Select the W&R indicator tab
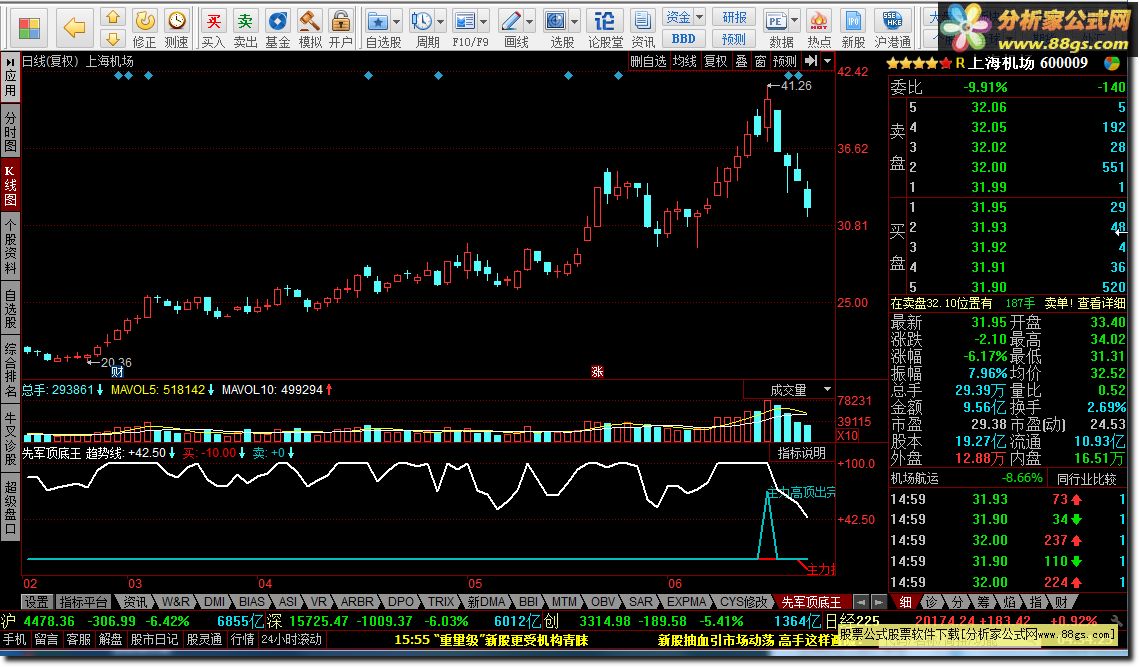Screen dimensions: 1140x667 [176, 602]
